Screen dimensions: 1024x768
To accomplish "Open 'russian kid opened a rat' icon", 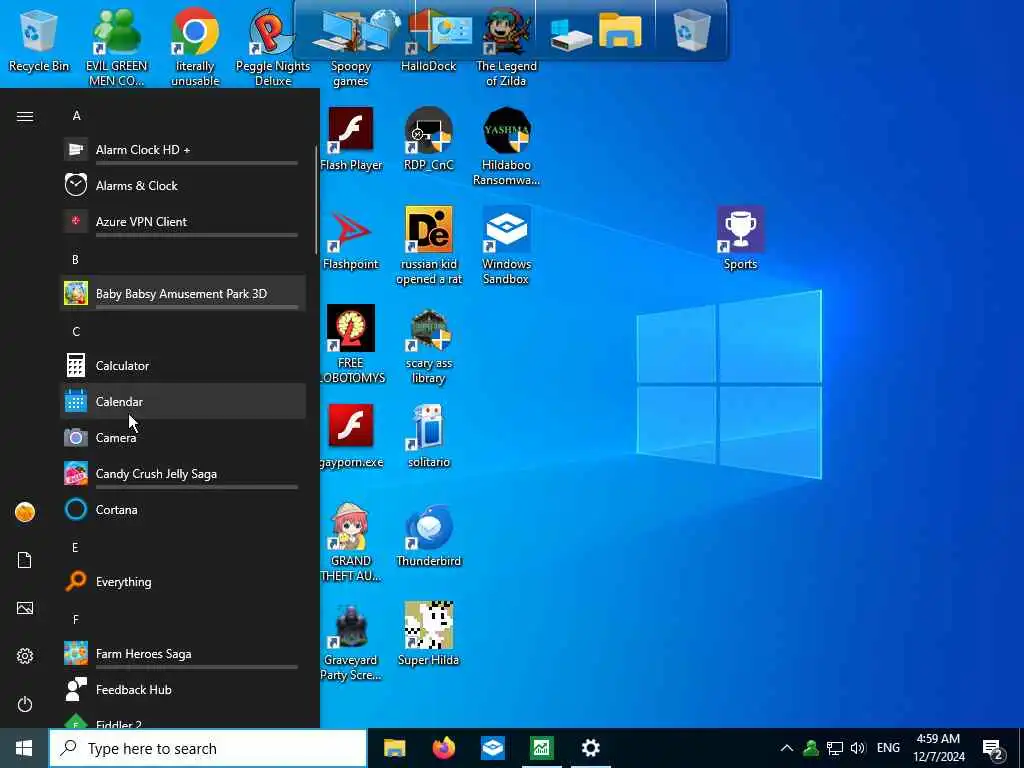I will pos(428,246).
